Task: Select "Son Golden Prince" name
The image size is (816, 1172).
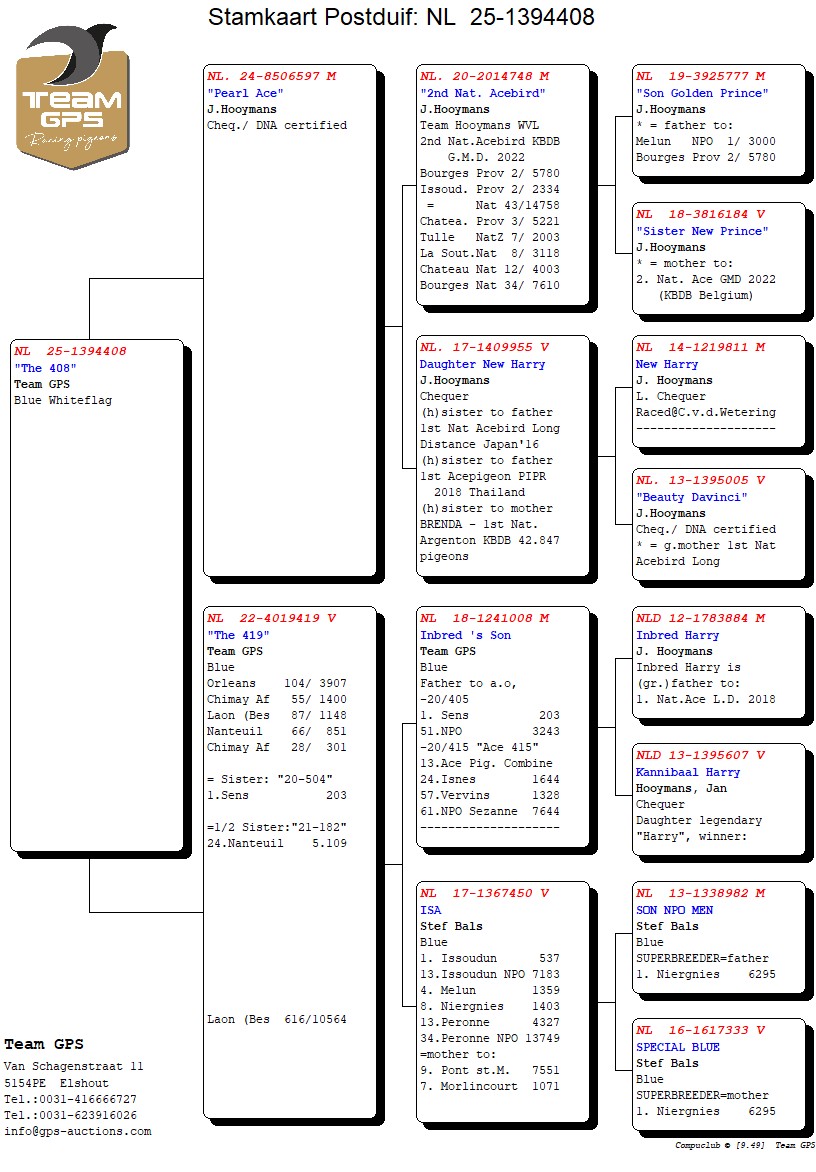Action: (702, 93)
